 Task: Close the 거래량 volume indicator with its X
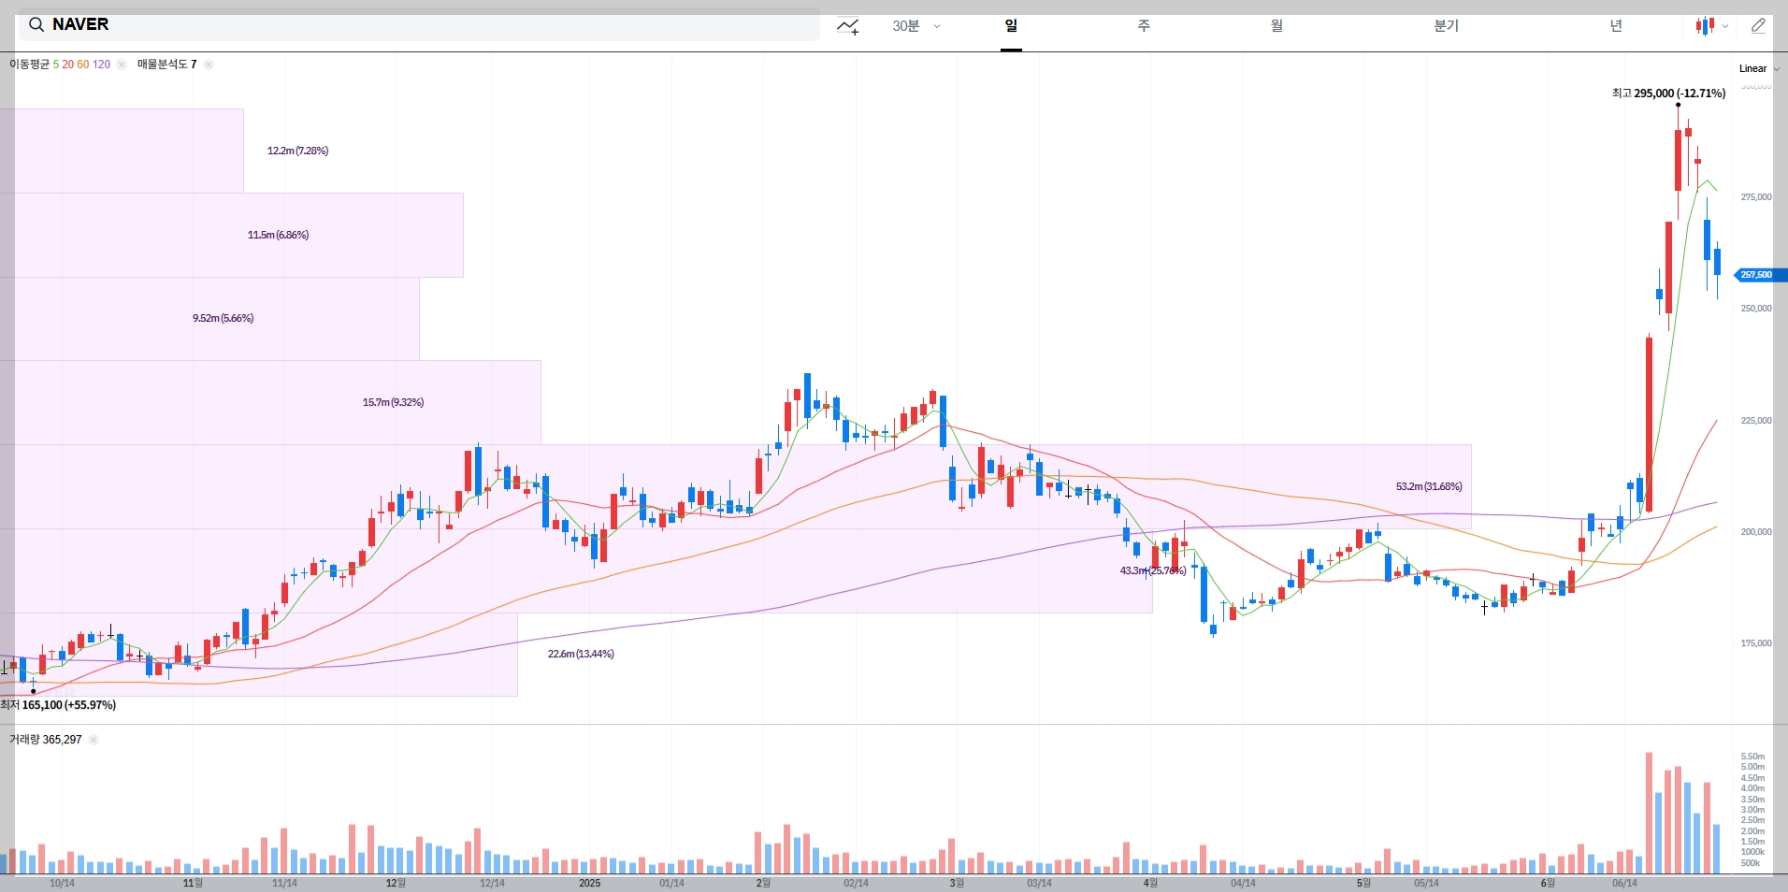[x=93, y=740]
